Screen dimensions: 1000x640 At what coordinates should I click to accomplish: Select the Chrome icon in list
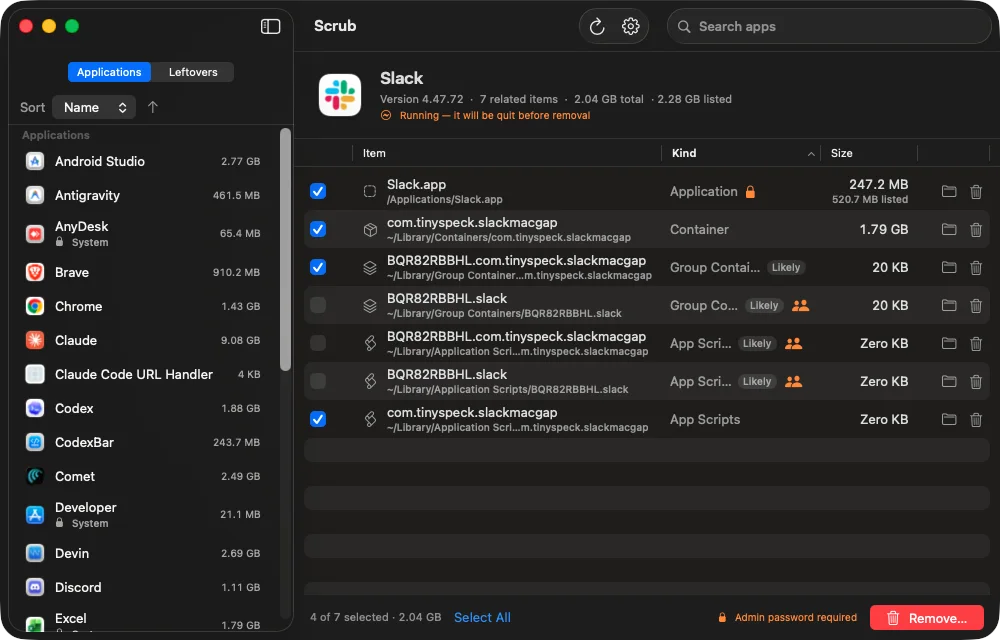[x=35, y=307]
